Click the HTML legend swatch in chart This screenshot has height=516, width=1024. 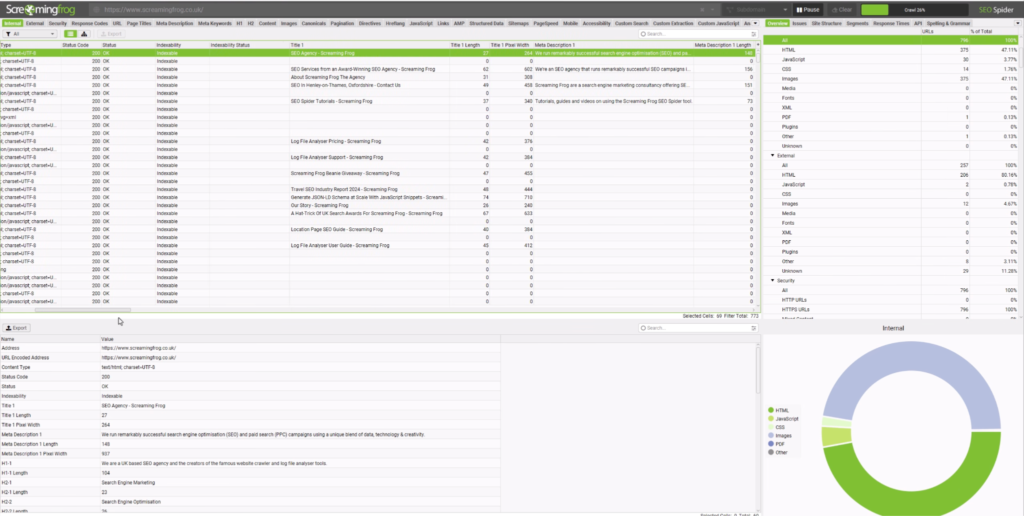coord(771,410)
